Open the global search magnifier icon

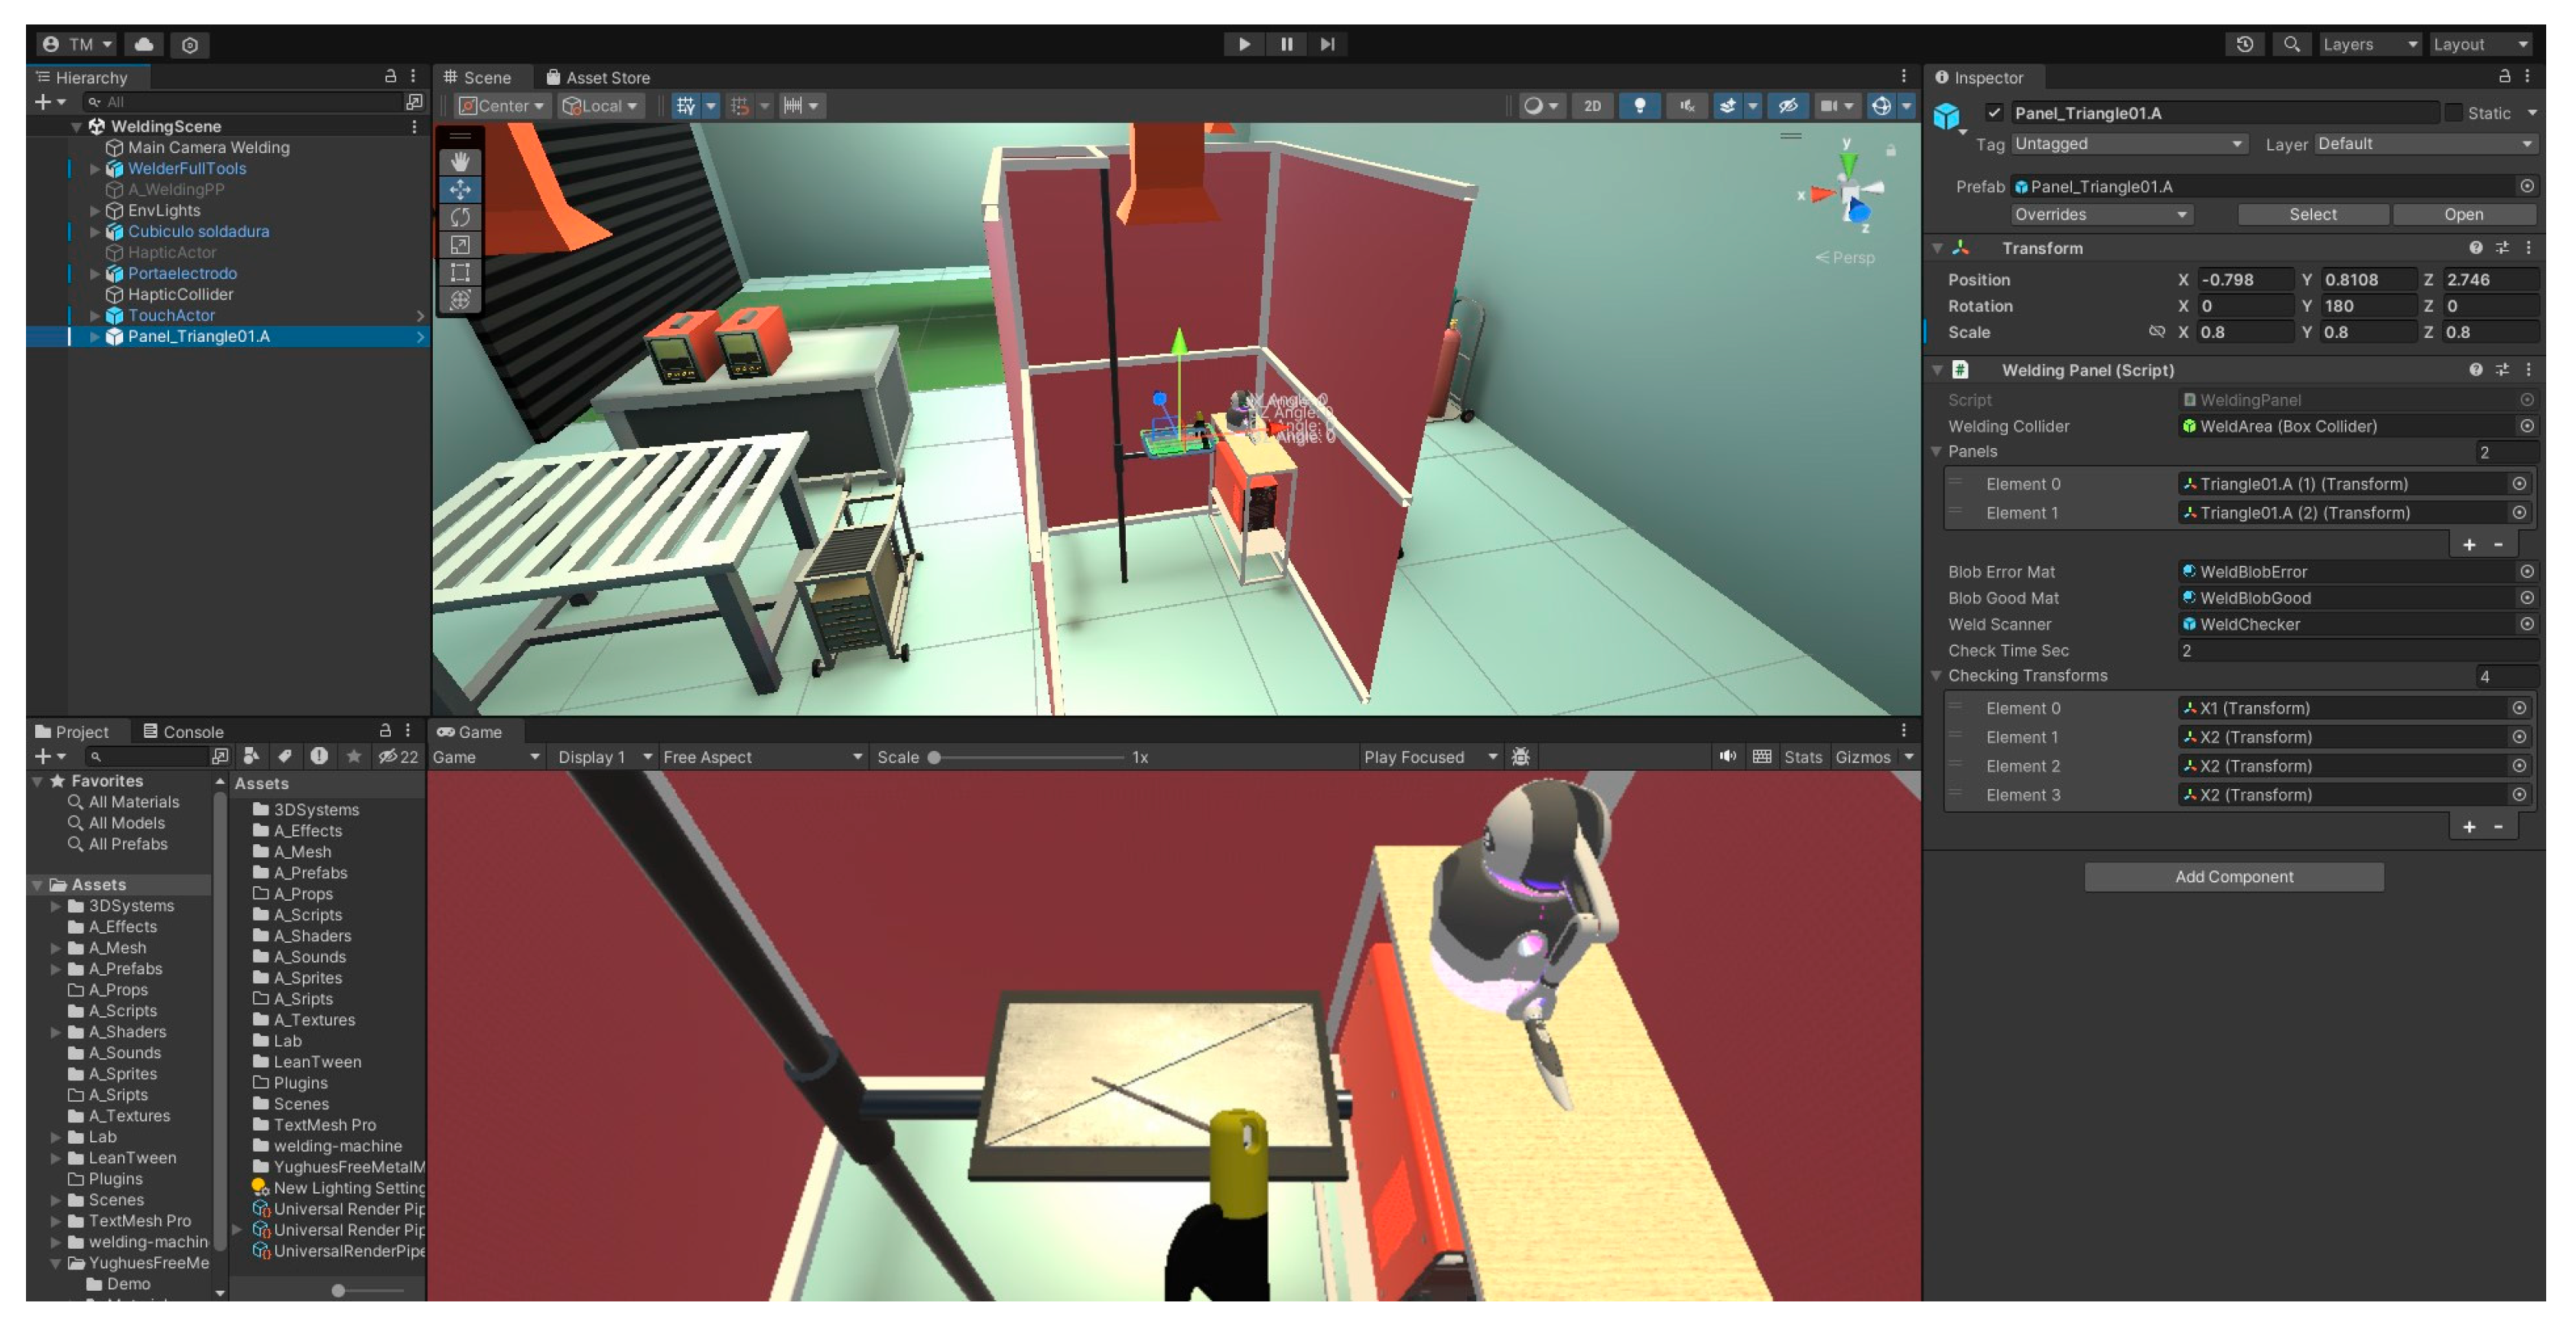click(x=2291, y=44)
